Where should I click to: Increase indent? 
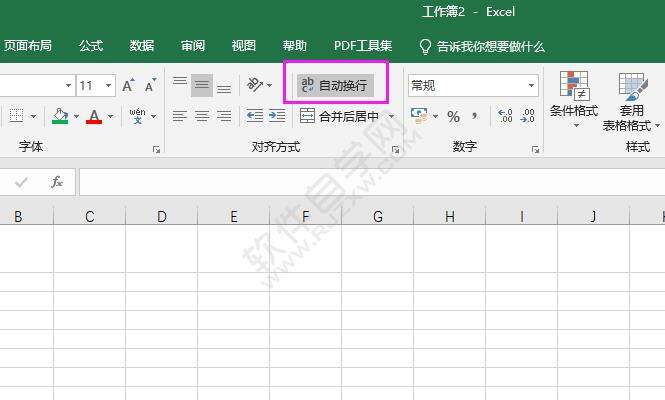(277, 116)
